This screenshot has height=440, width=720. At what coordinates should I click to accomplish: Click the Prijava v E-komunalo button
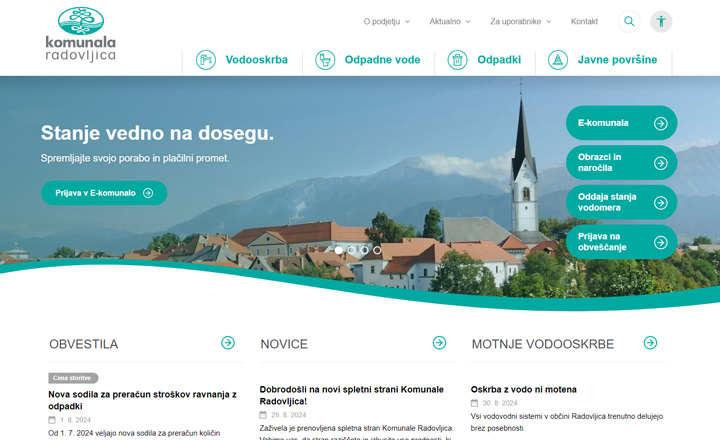(x=104, y=193)
